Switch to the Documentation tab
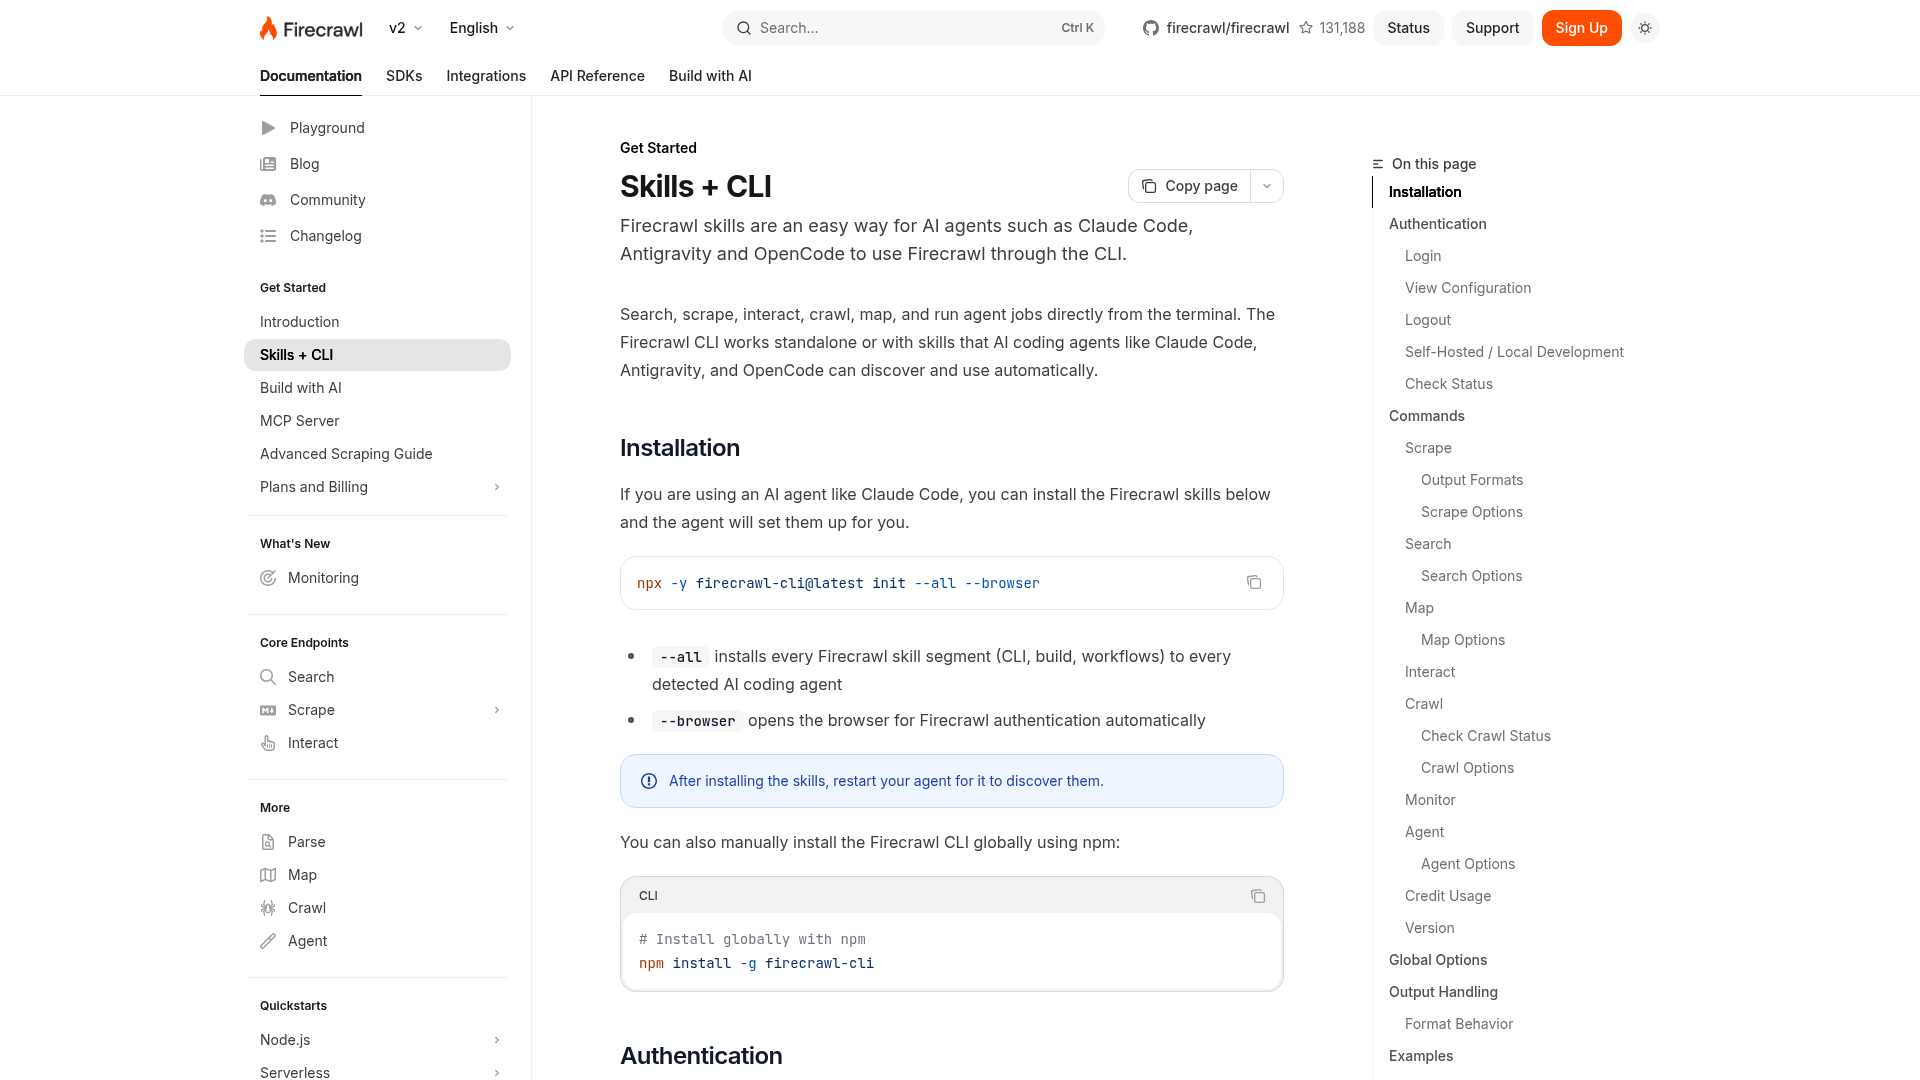 pos(311,76)
